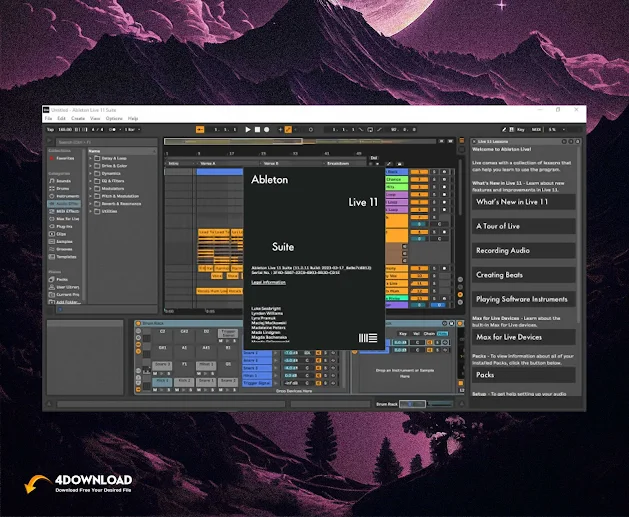Select the Kick 1 drum pad

162,381
